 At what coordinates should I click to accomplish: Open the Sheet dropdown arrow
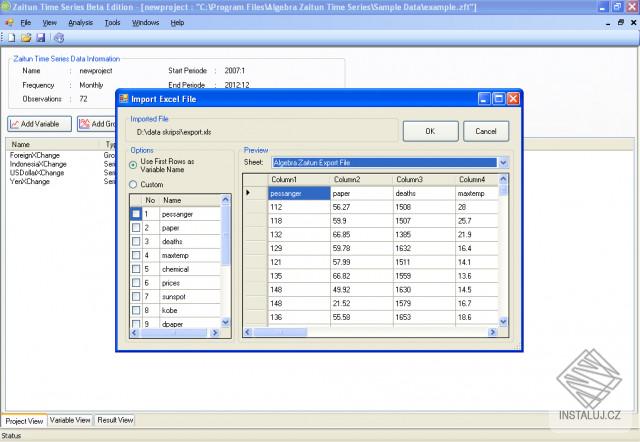point(503,162)
